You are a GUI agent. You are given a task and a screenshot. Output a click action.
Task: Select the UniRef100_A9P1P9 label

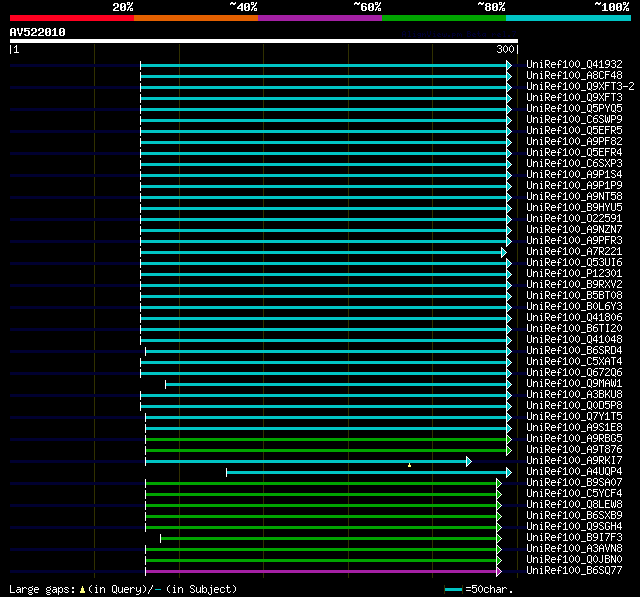click(x=574, y=186)
